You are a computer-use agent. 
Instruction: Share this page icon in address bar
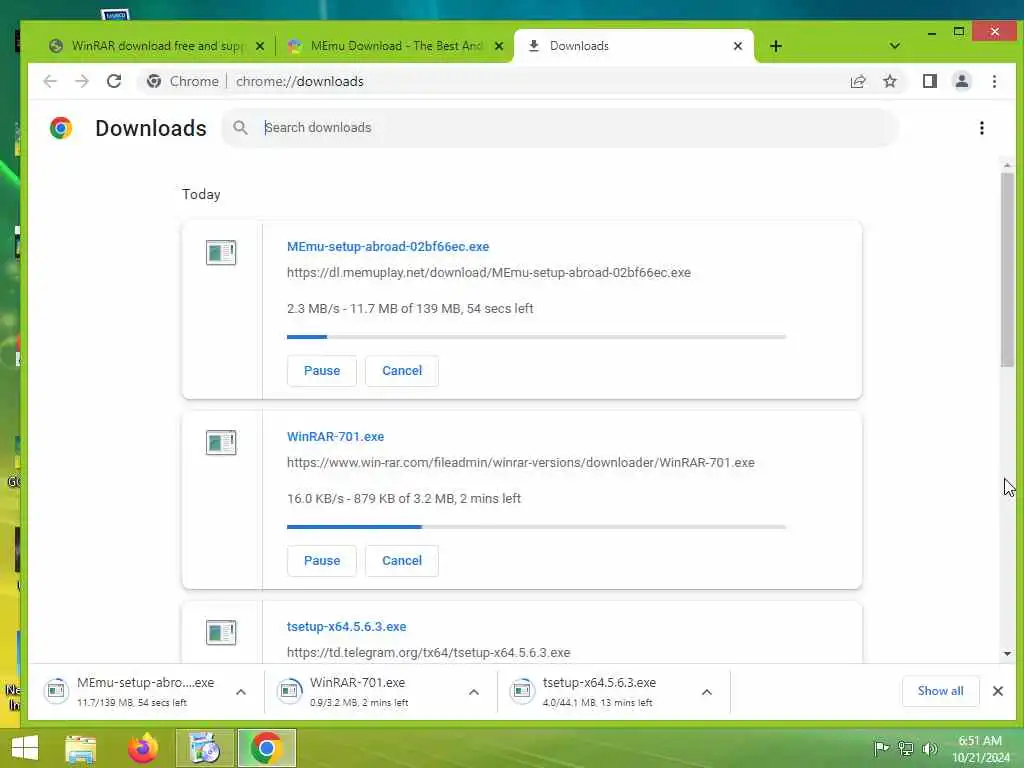857,81
